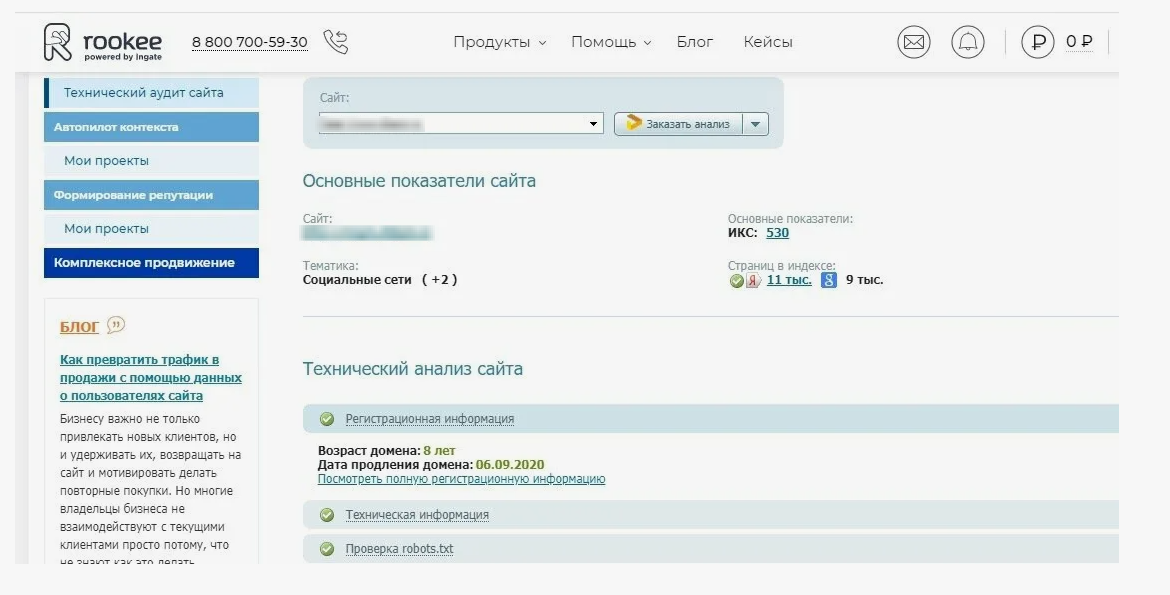The image size is (1170, 595).
Task: Click the phone callback icon
Action: coord(336,42)
